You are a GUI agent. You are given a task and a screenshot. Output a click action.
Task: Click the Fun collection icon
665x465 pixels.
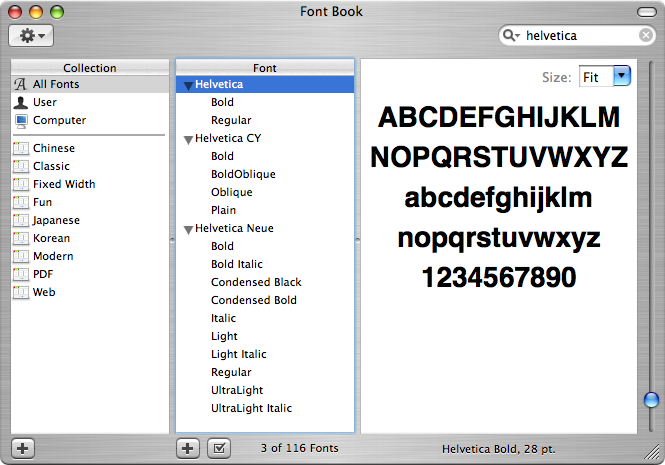click(x=21, y=202)
